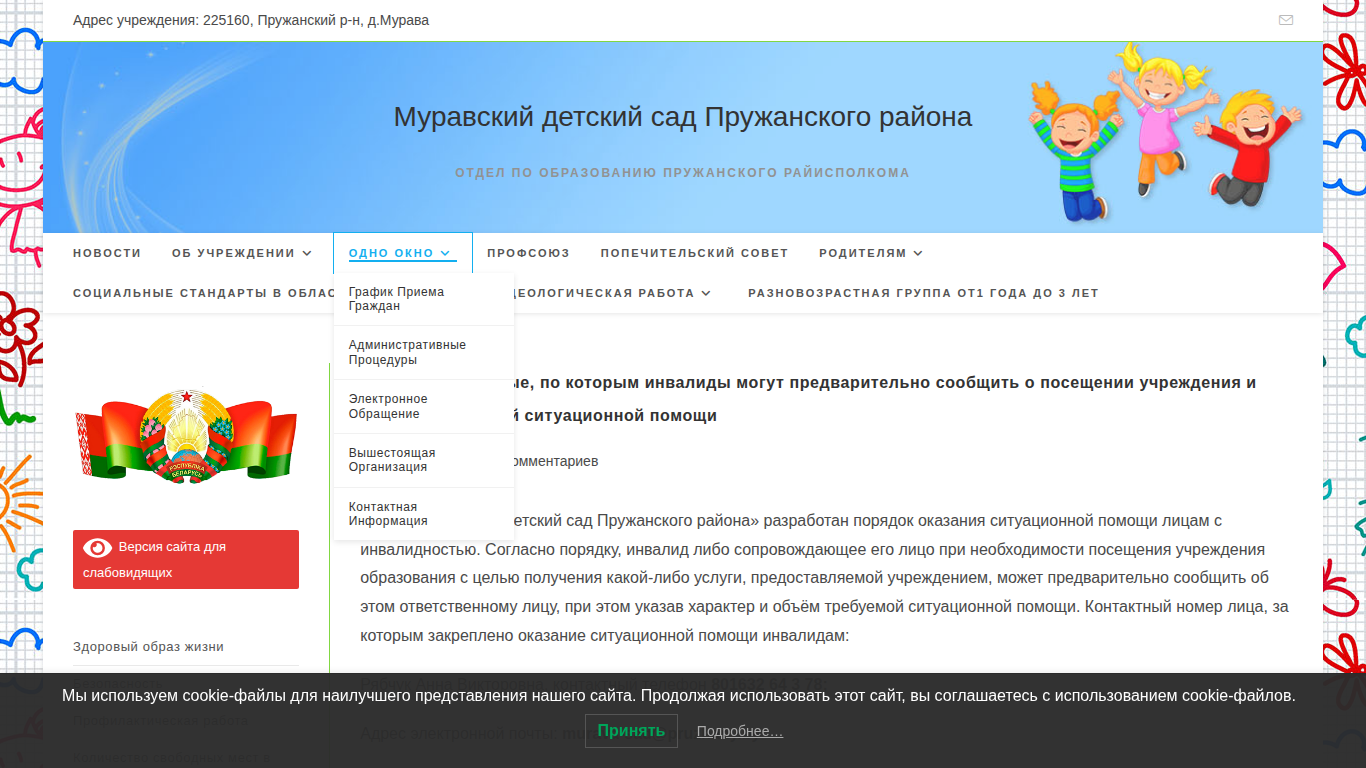Viewport: 1366px width, 768px height.
Task: Follow the Подробнее cookie link
Action: (x=740, y=732)
